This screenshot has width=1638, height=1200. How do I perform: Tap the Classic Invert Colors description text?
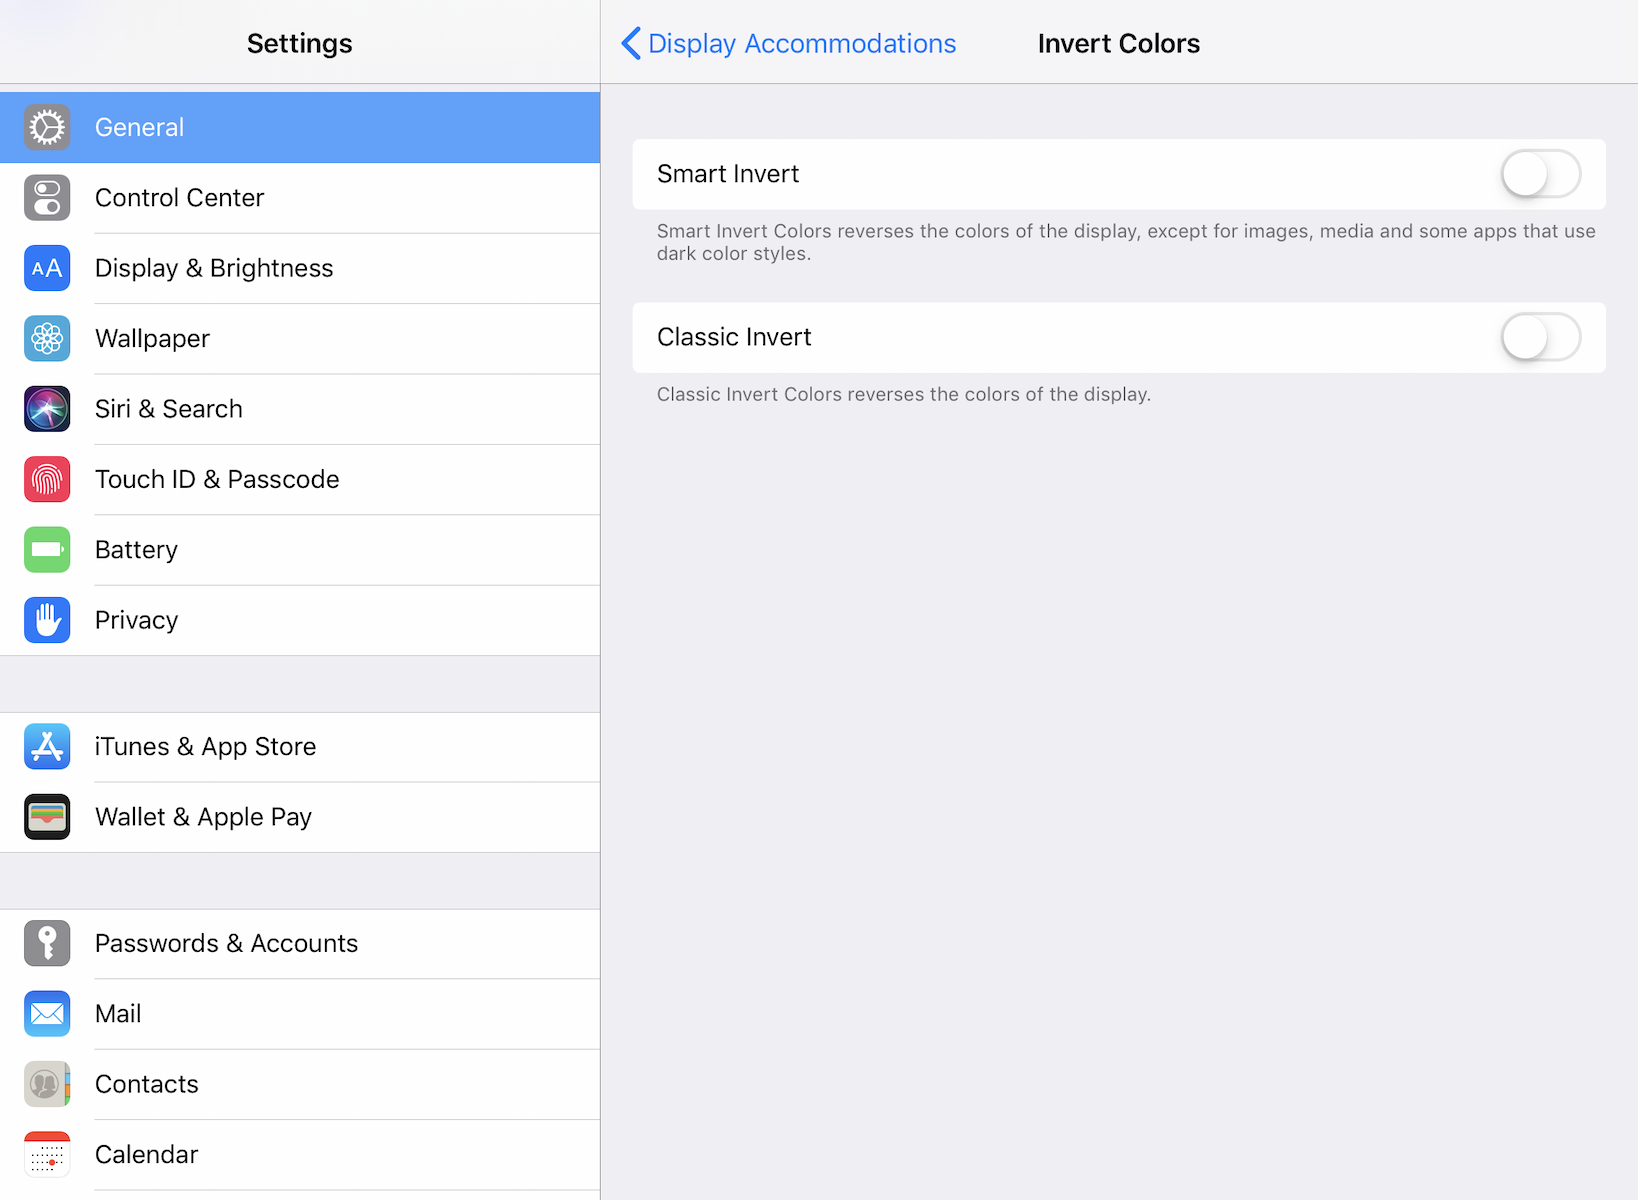coord(904,394)
